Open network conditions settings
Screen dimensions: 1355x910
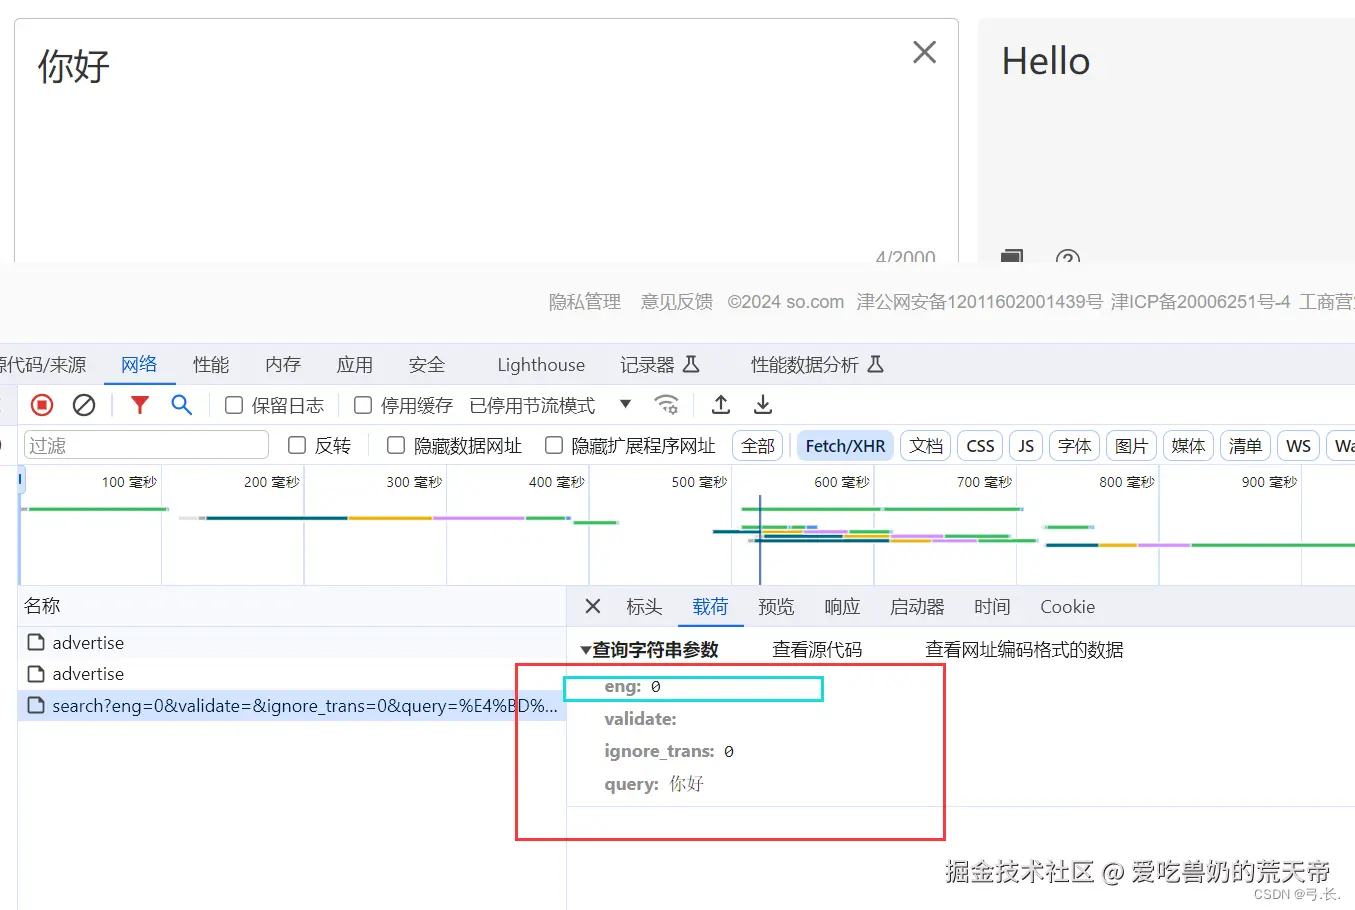[x=667, y=404]
